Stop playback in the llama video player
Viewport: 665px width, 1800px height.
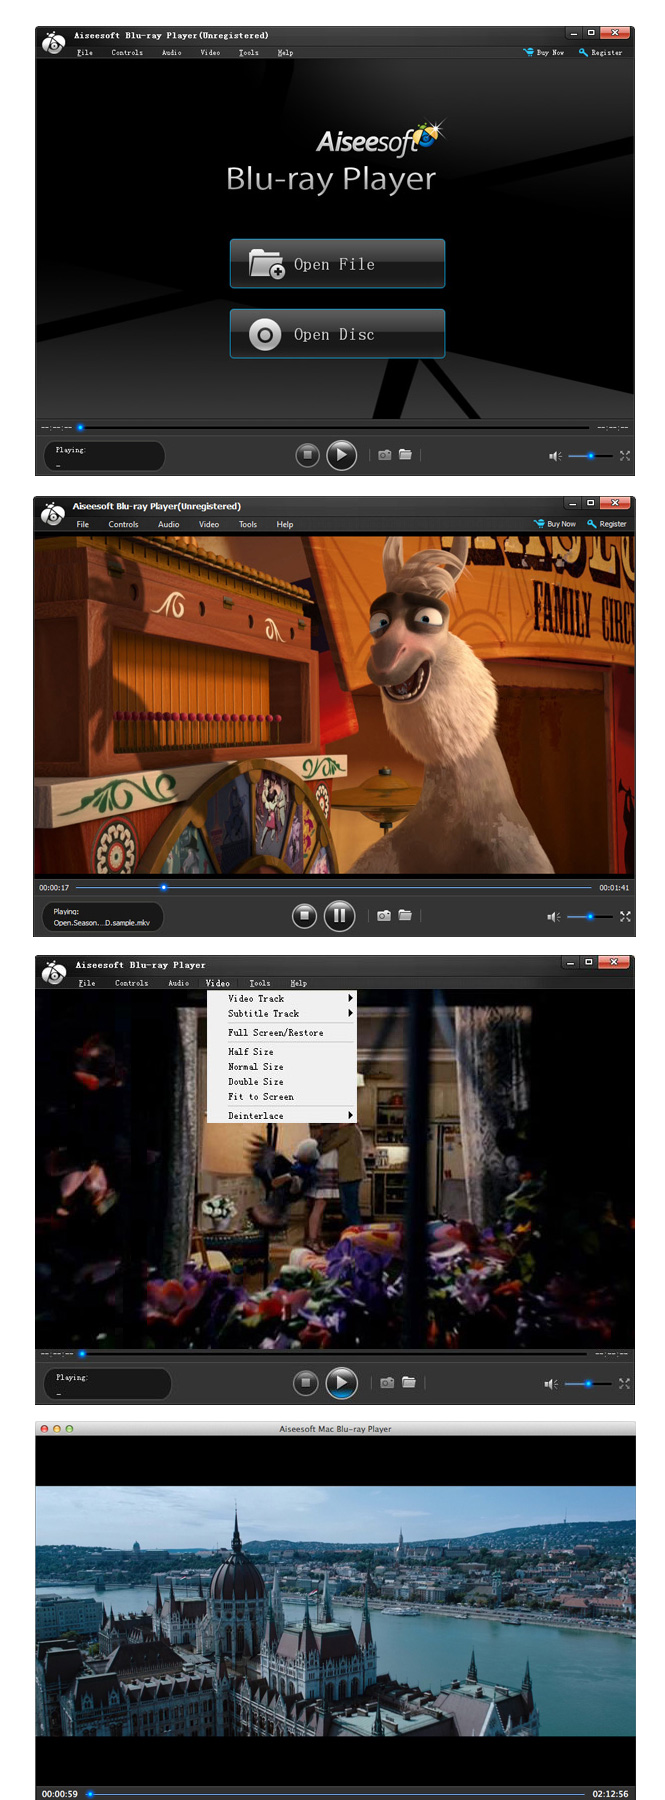pyautogui.click(x=304, y=915)
